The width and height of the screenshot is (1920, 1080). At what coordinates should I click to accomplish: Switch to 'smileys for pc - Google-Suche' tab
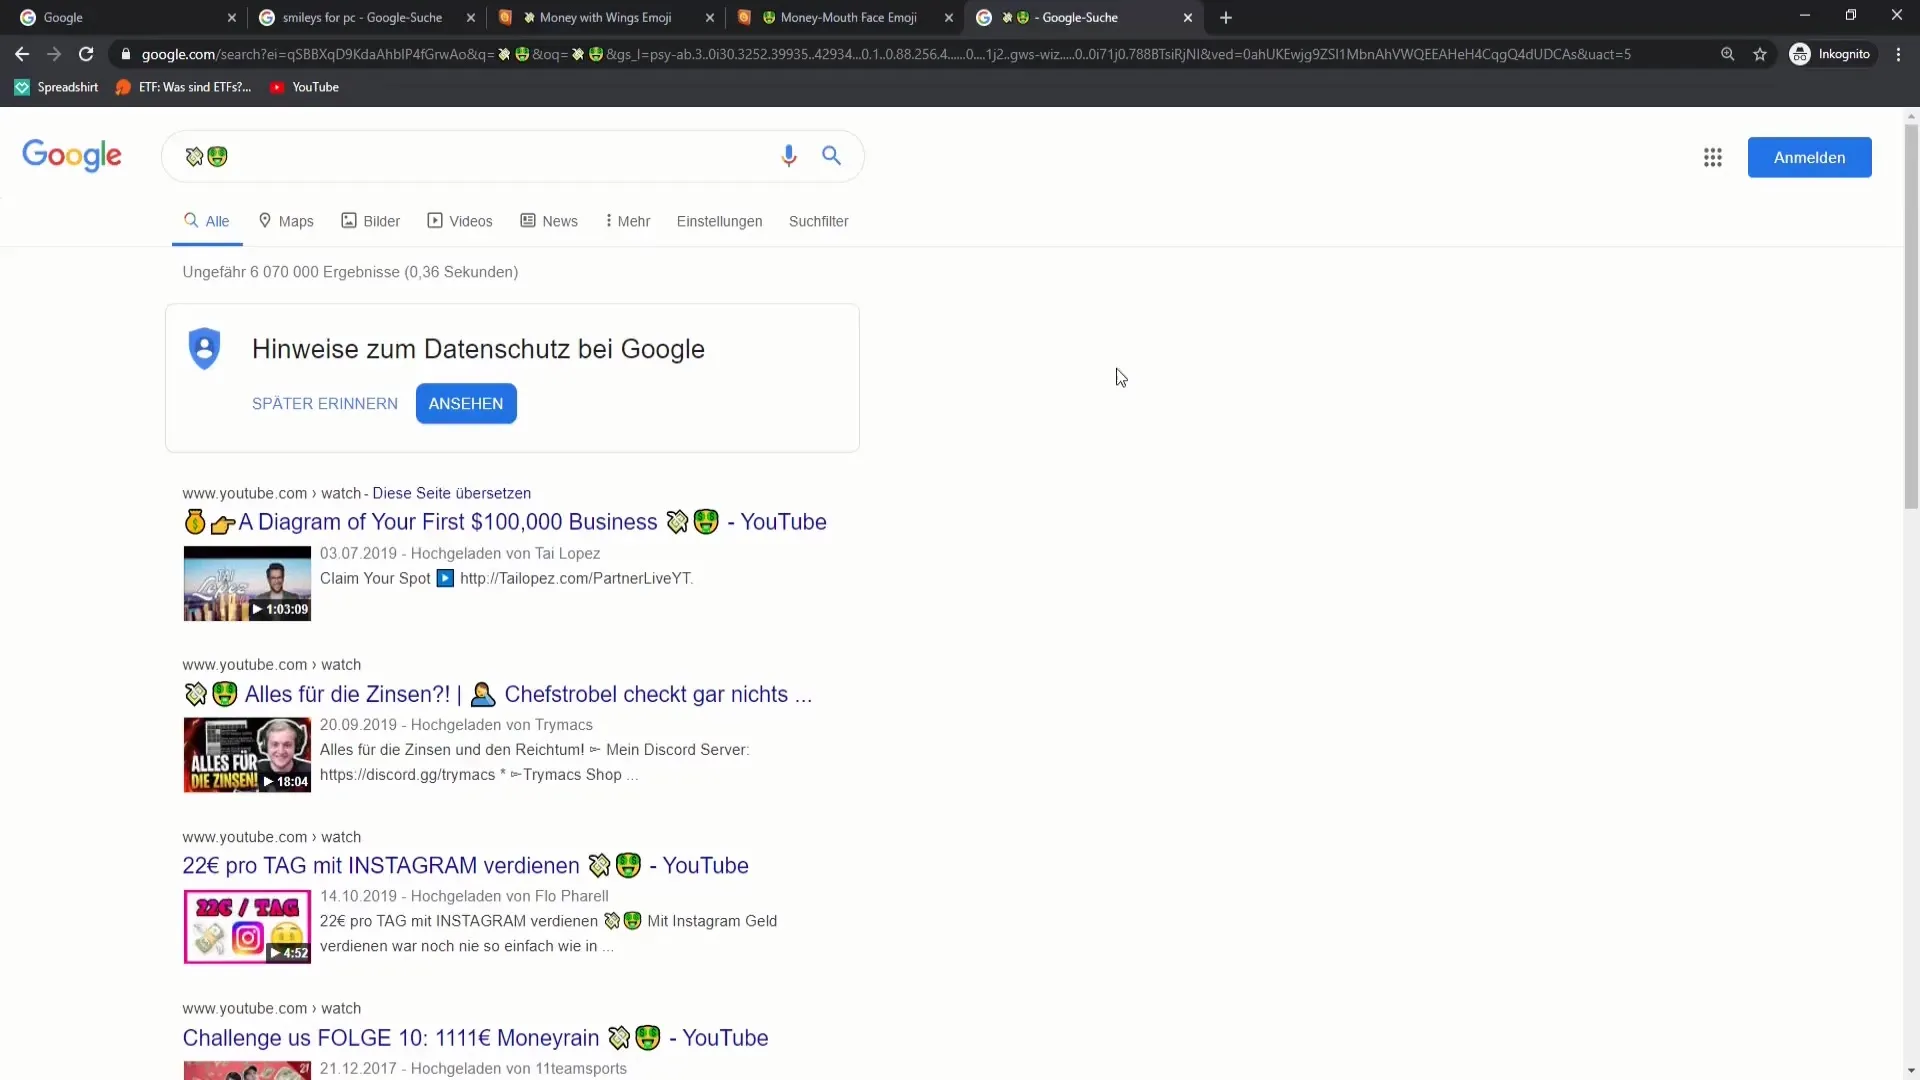362,18
